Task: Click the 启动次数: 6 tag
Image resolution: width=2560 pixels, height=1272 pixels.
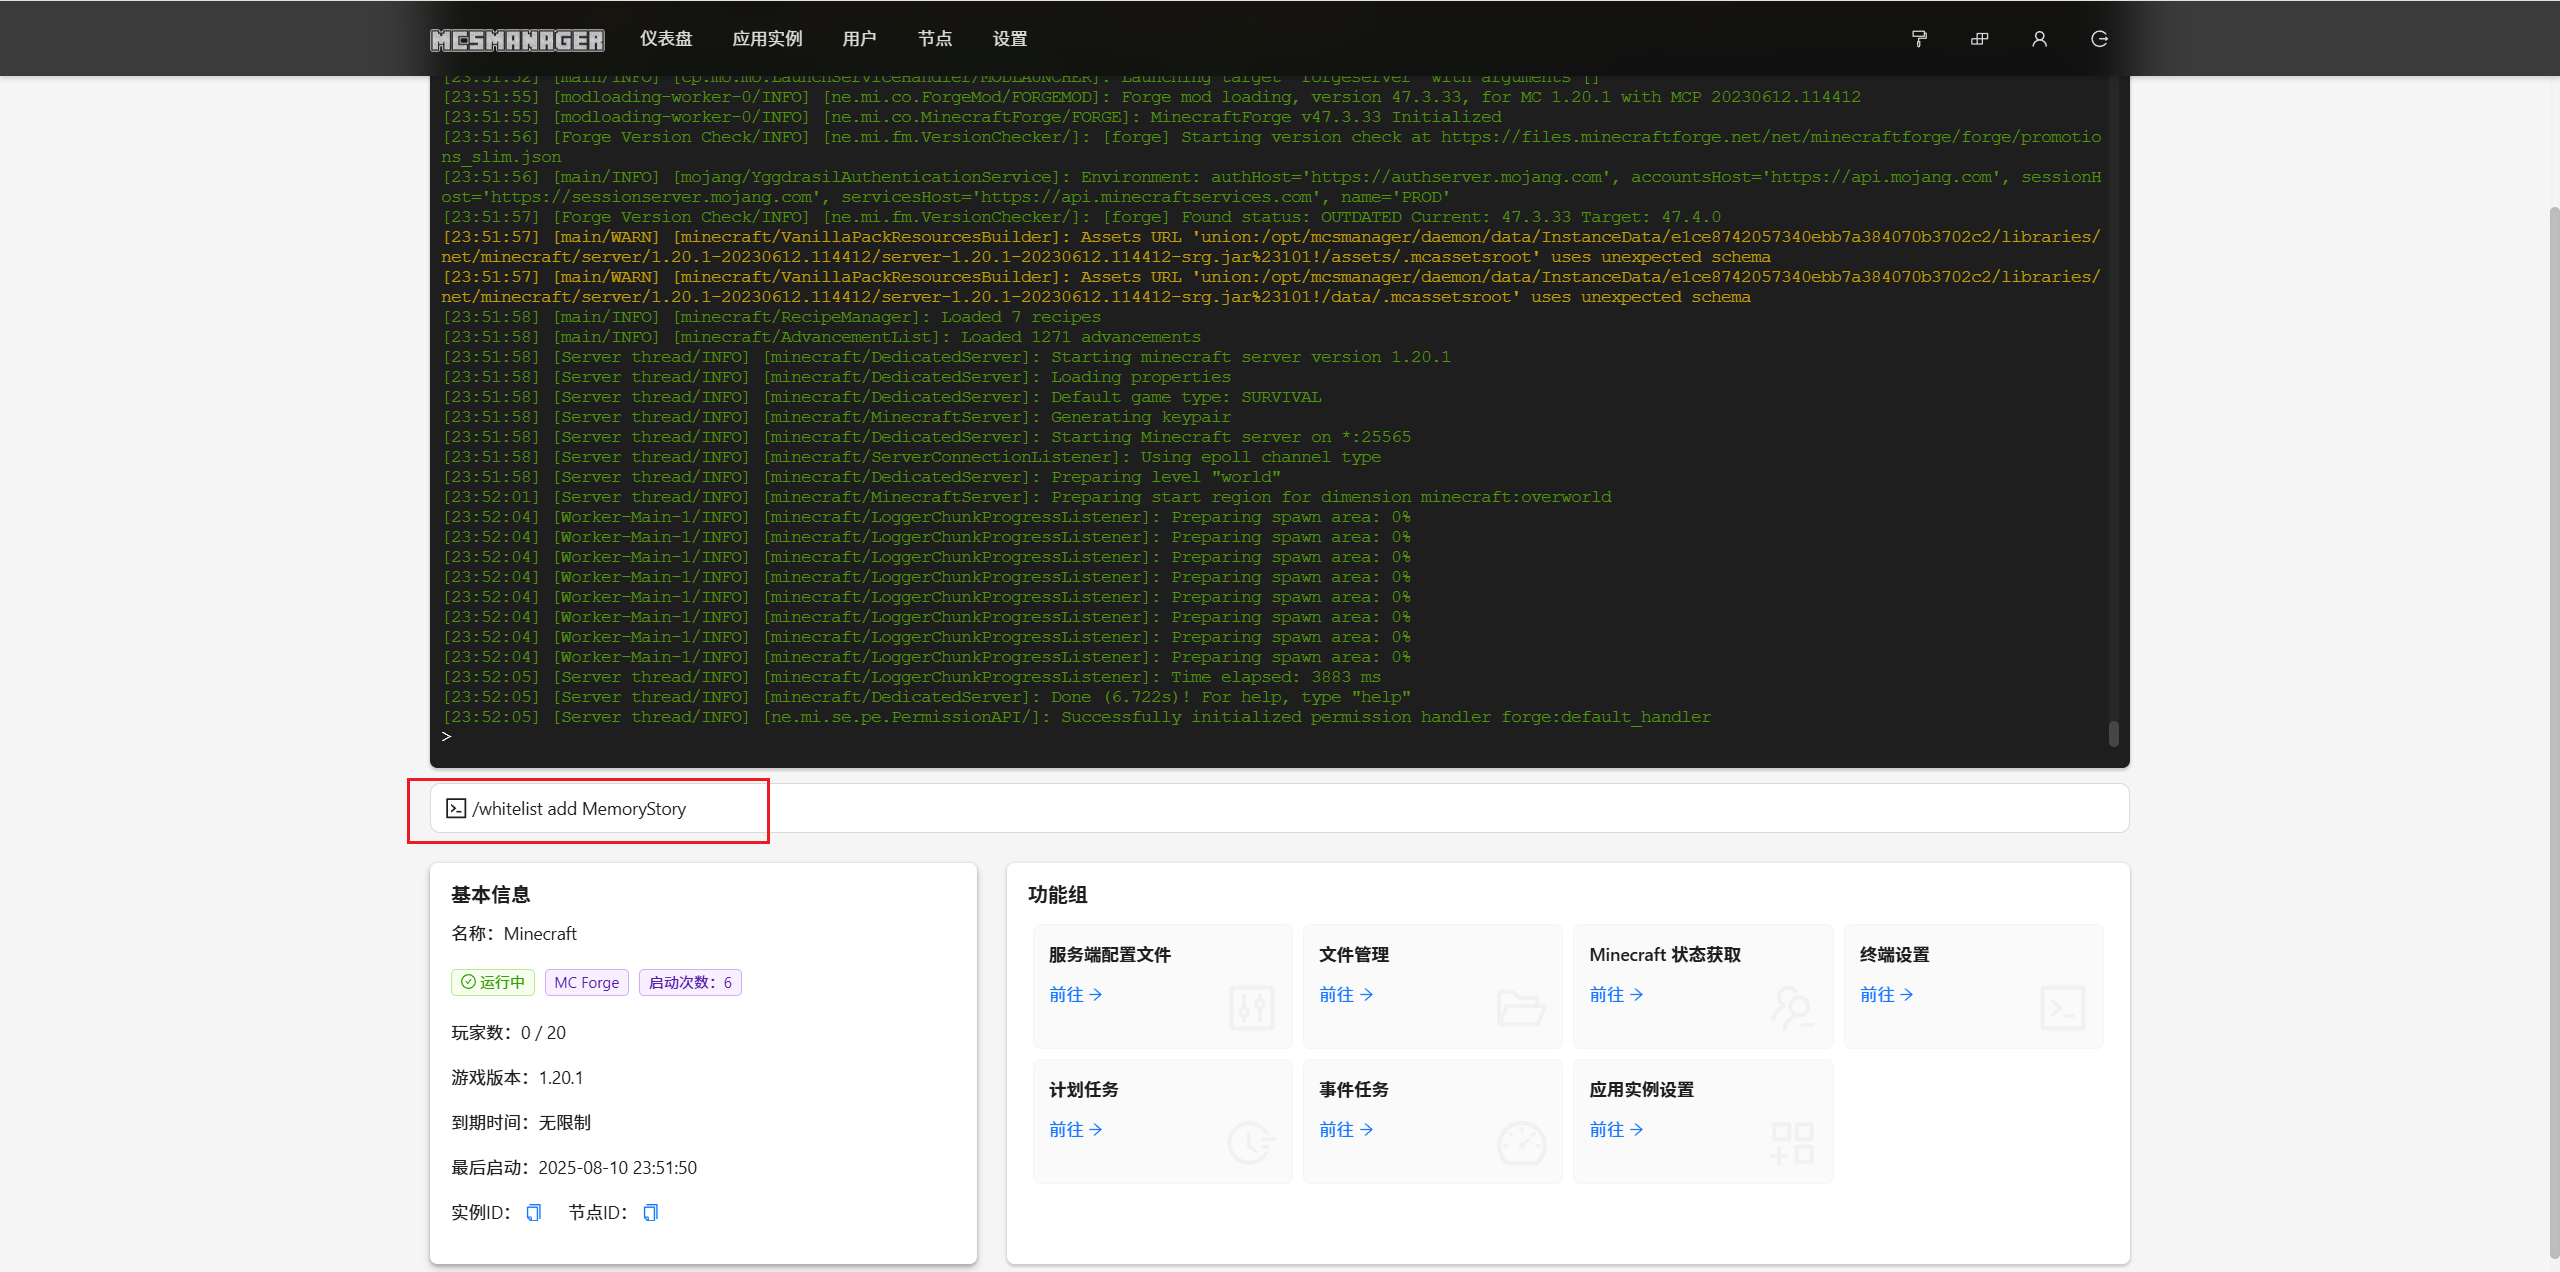Action: tap(690, 982)
